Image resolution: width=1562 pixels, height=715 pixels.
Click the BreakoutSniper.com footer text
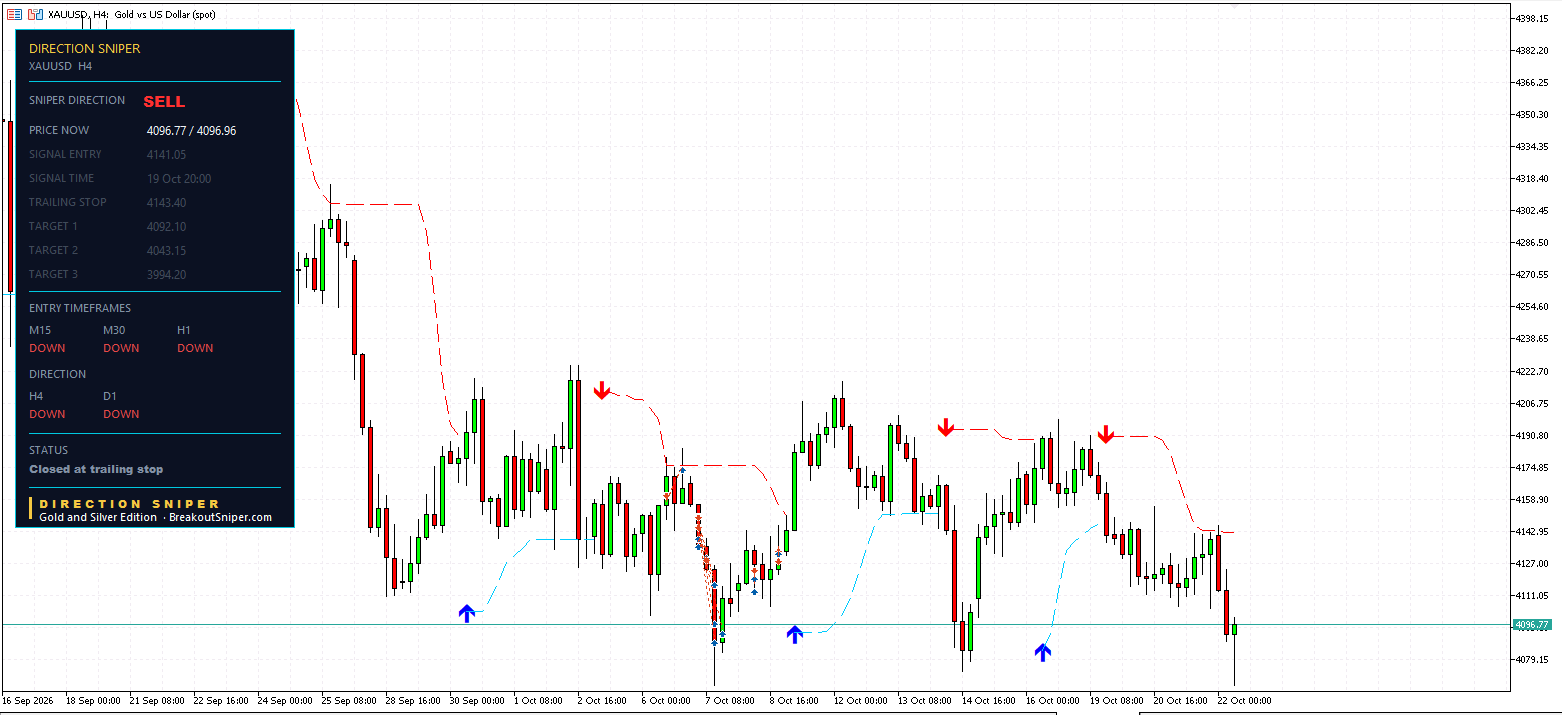(220, 517)
